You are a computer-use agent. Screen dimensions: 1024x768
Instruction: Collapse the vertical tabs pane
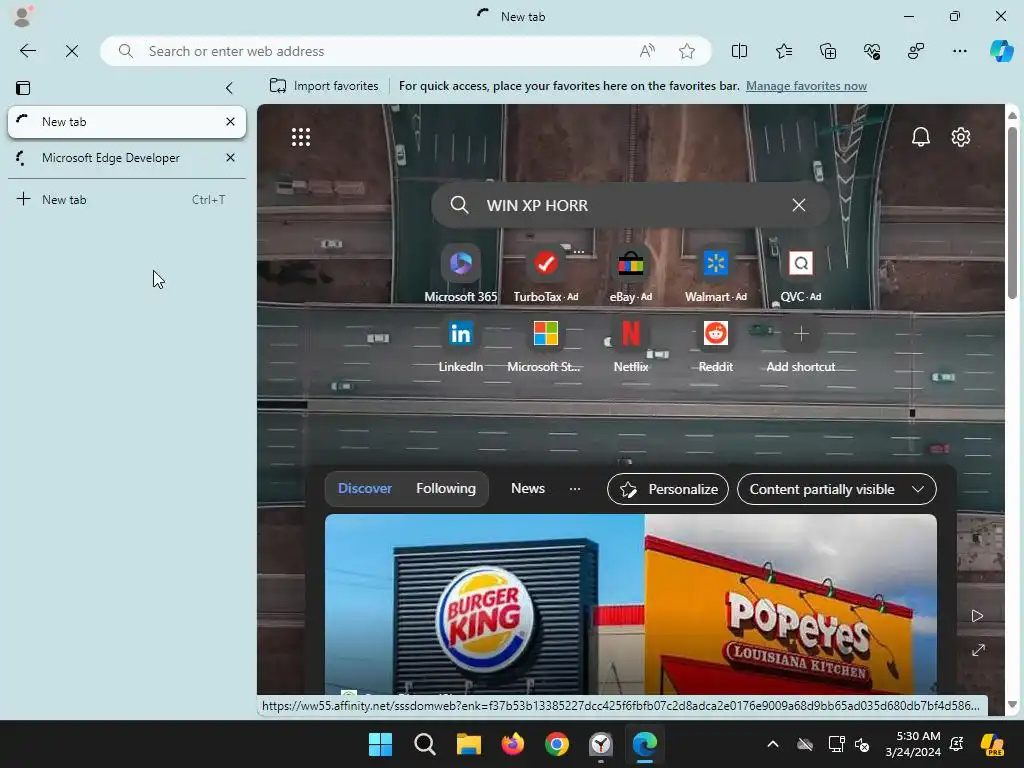pos(229,88)
